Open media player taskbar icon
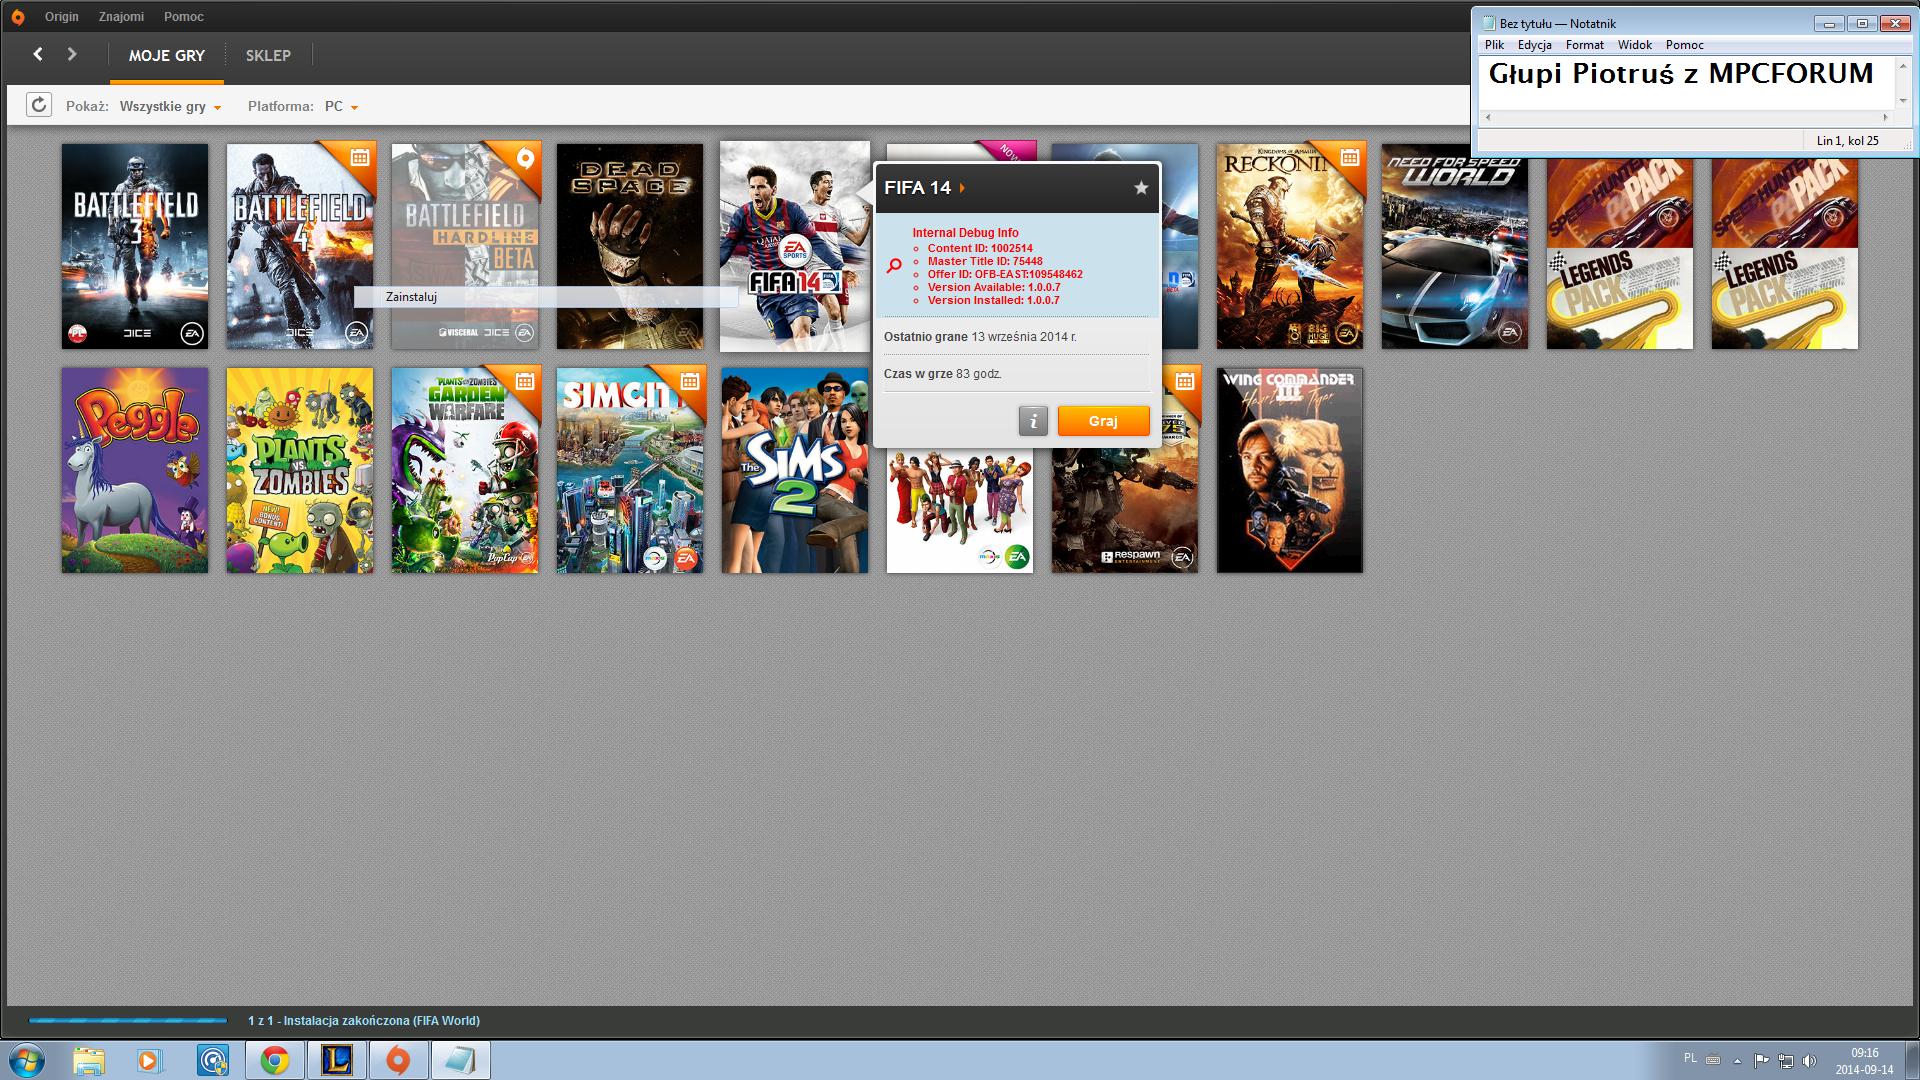 (x=151, y=1060)
